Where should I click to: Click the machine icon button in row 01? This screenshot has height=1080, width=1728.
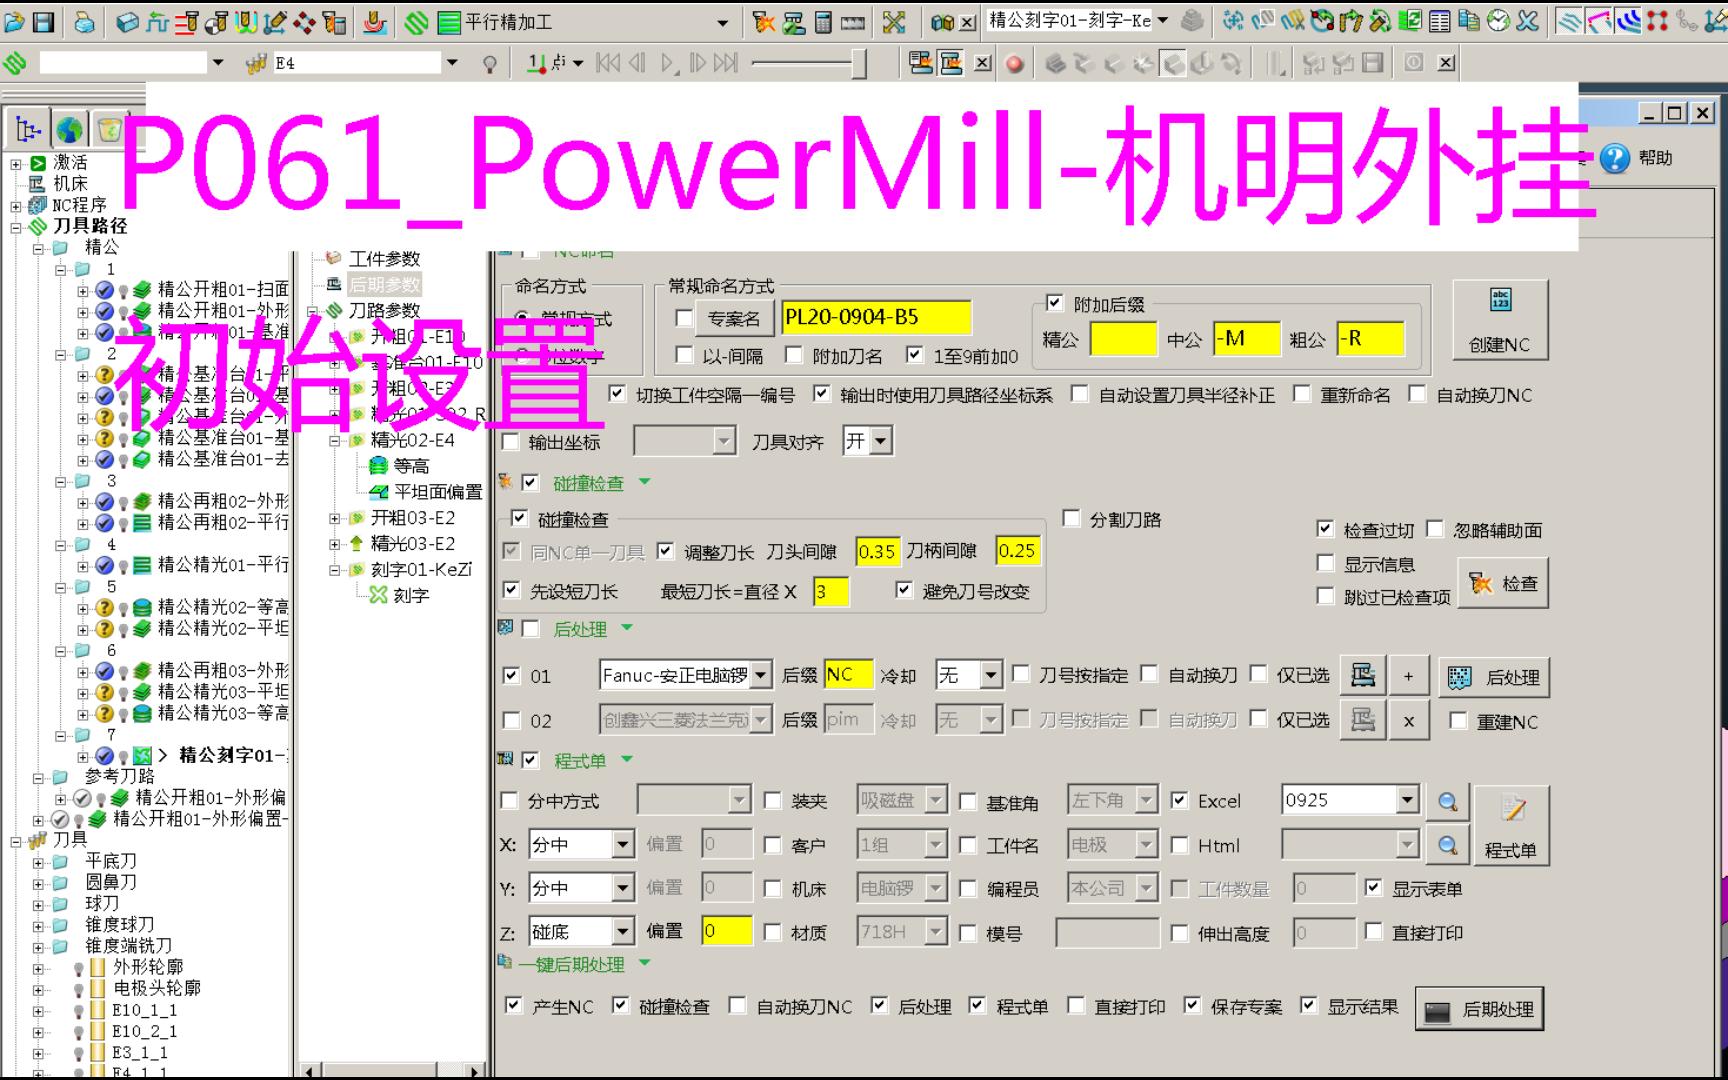coord(1362,677)
